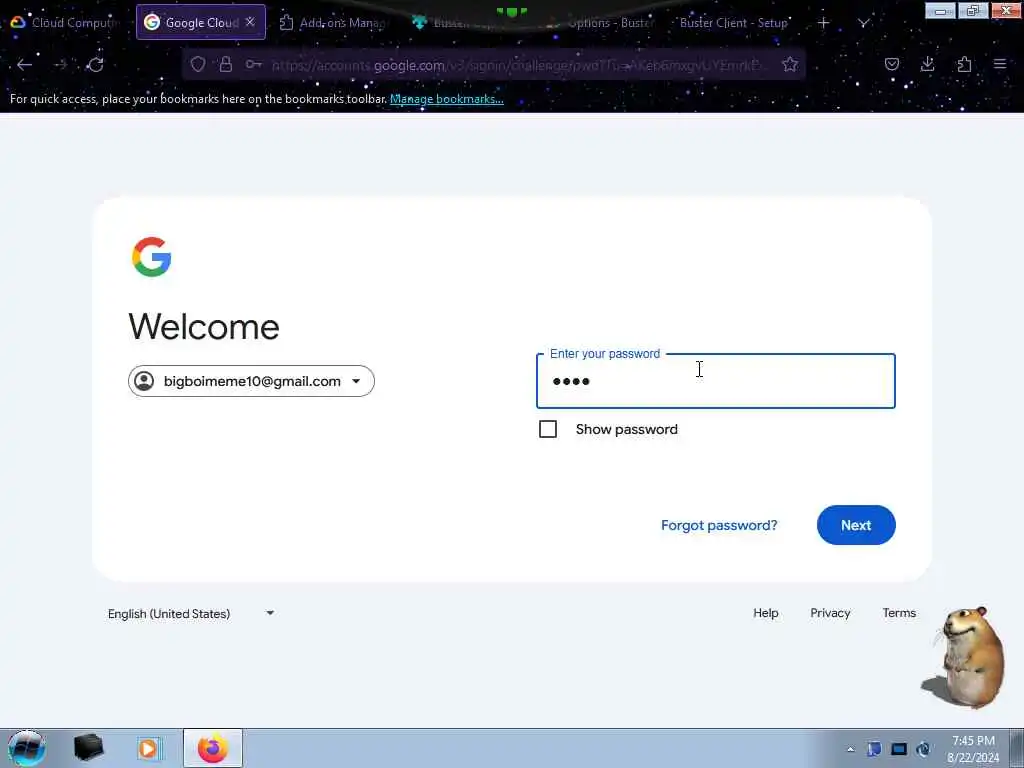This screenshot has width=1024, height=768.
Task: Open the black box taskbar app
Action: pyautogui.click(x=88, y=748)
